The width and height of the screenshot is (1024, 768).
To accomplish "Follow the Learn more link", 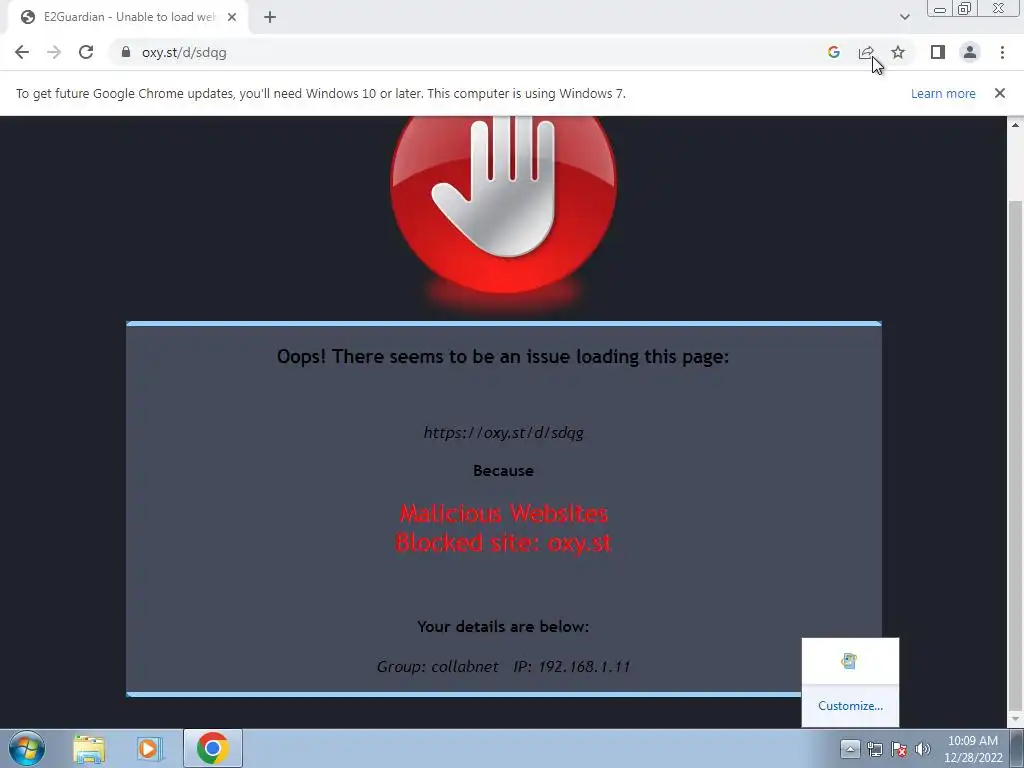I will click(x=943, y=93).
